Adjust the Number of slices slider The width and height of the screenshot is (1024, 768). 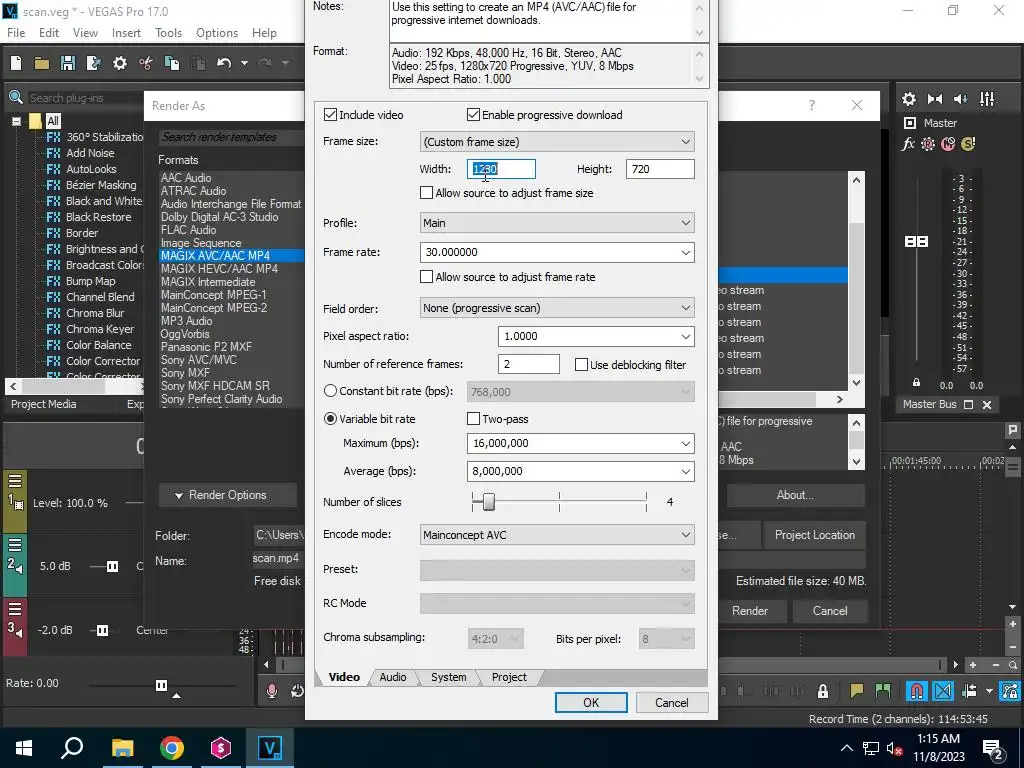tap(488, 502)
